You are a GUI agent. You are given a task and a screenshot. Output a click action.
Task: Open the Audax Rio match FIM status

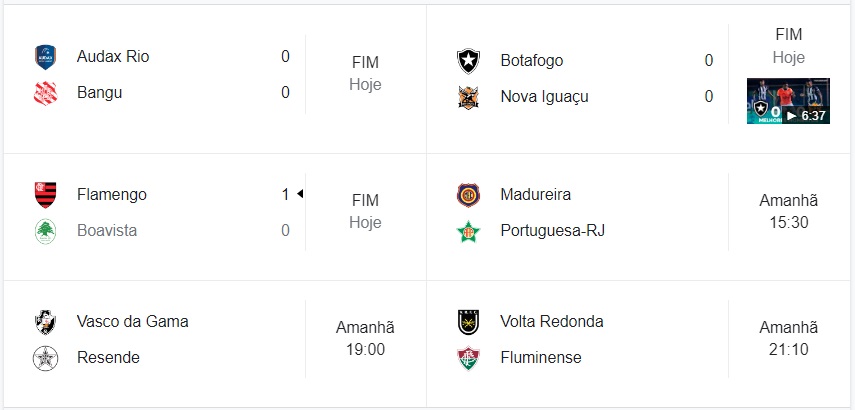coord(365,74)
